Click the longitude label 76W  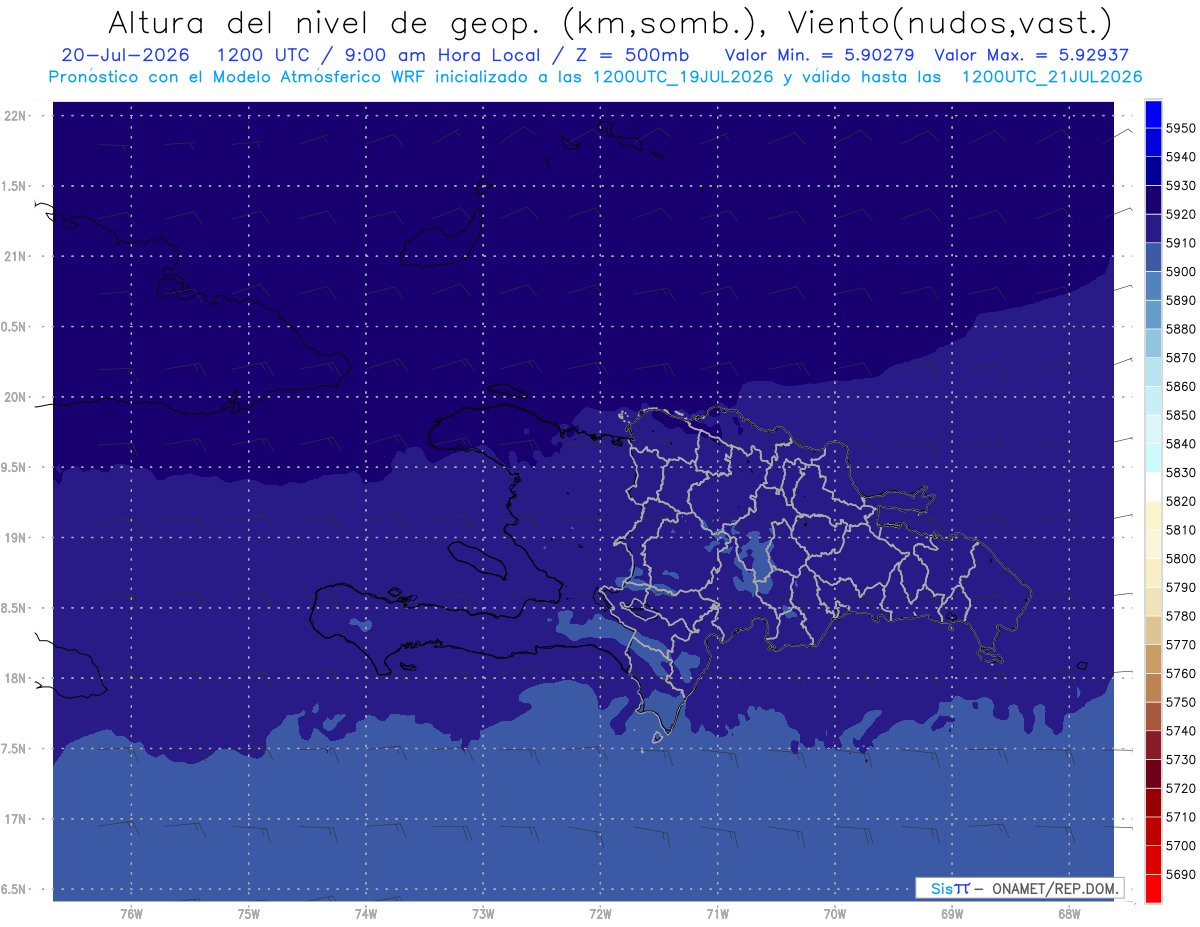pyautogui.click(x=131, y=913)
